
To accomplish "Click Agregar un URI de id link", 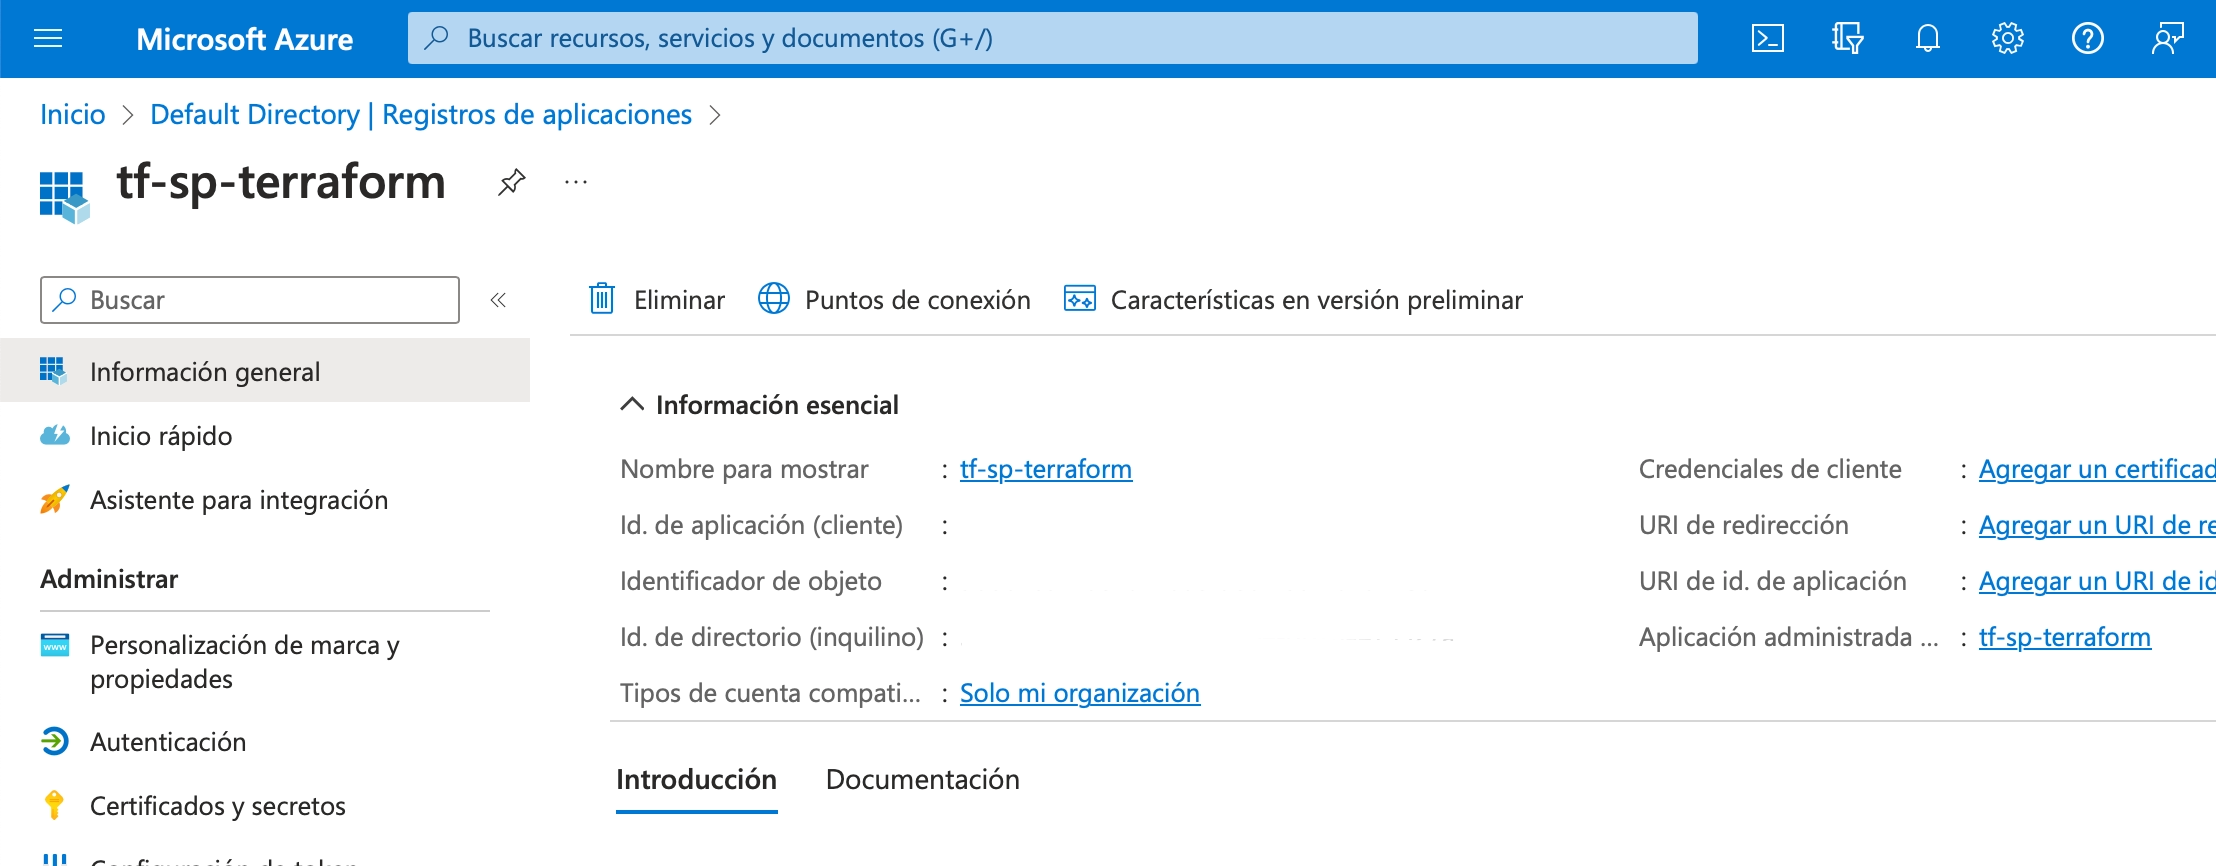I will 2097,581.
